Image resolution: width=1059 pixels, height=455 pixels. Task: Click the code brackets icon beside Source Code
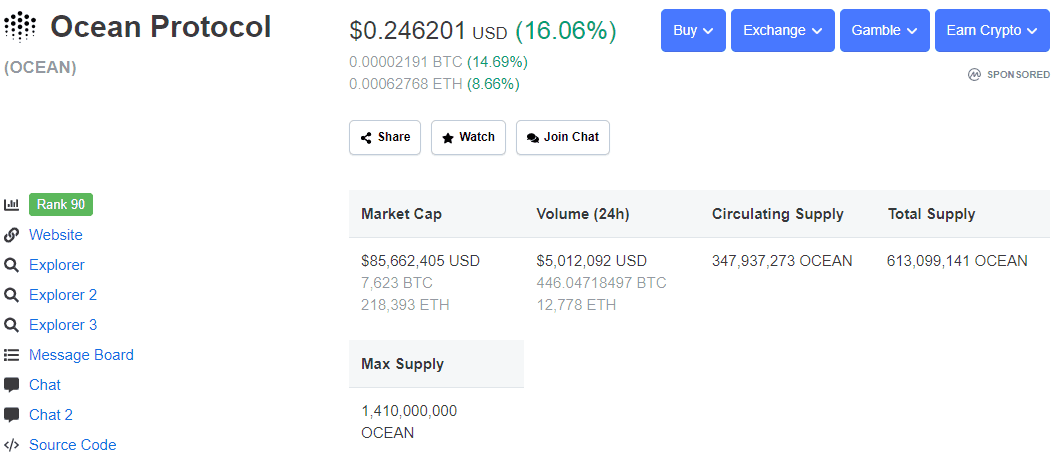coord(12,445)
